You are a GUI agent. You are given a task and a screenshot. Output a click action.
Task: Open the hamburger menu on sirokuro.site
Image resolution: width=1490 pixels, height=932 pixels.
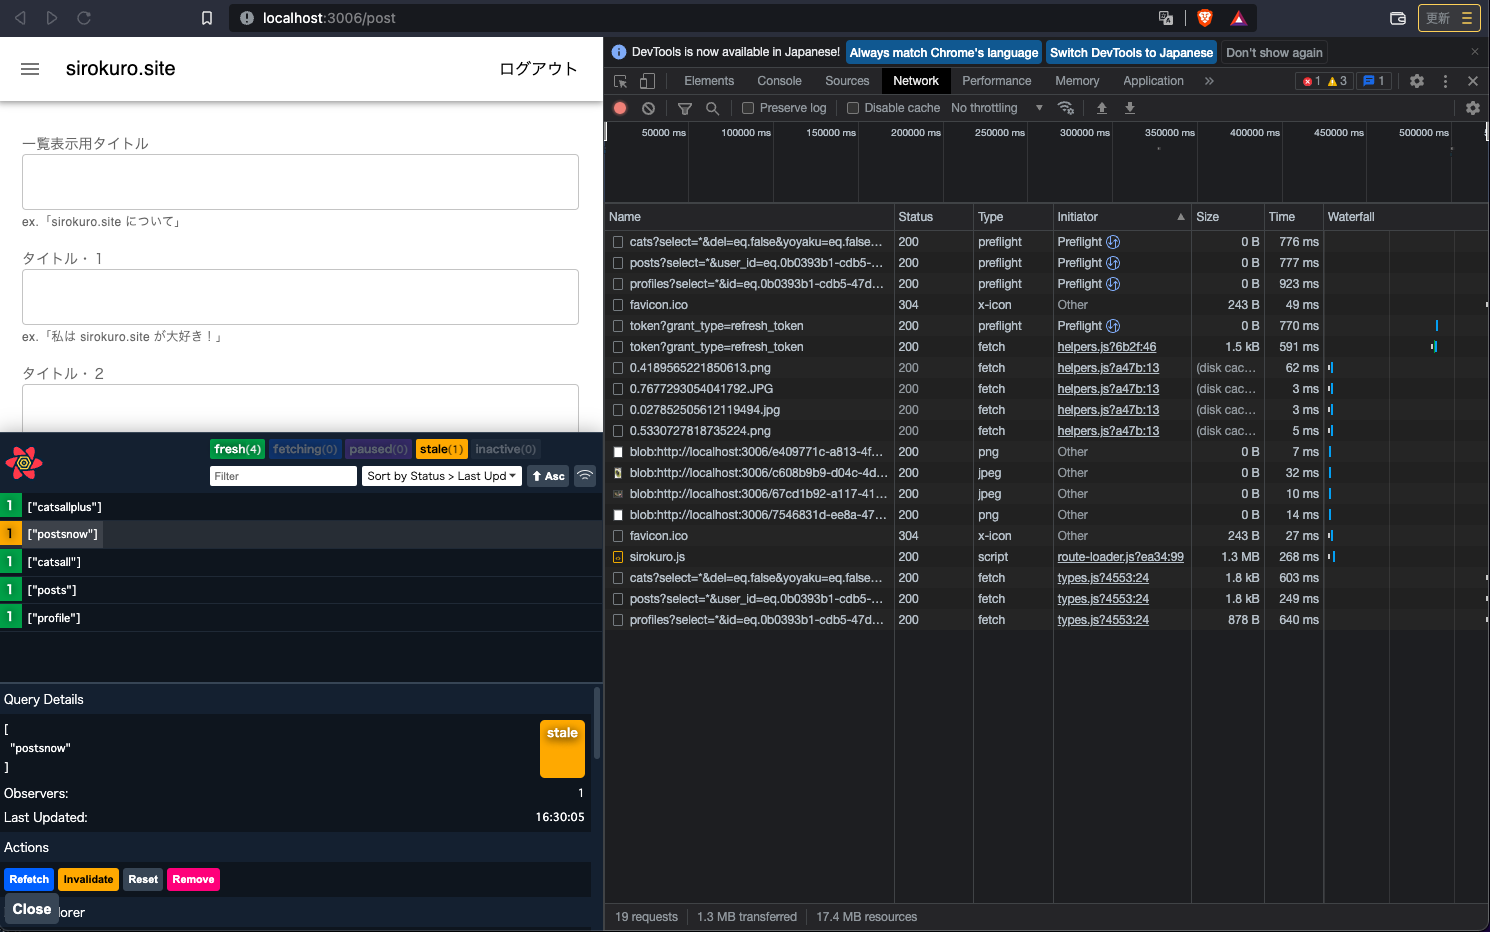pyautogui.click(x=30, y=69)
